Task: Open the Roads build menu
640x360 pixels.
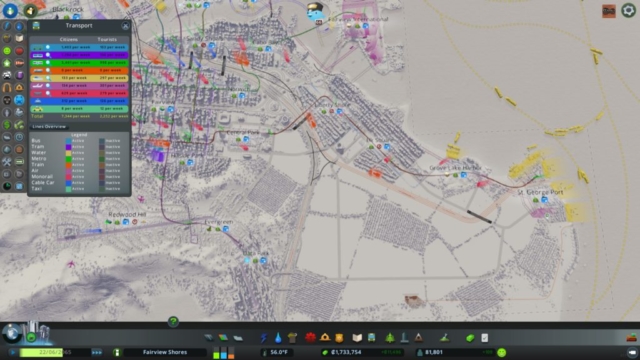Action: pyautogui.click(x=209, y=338)
